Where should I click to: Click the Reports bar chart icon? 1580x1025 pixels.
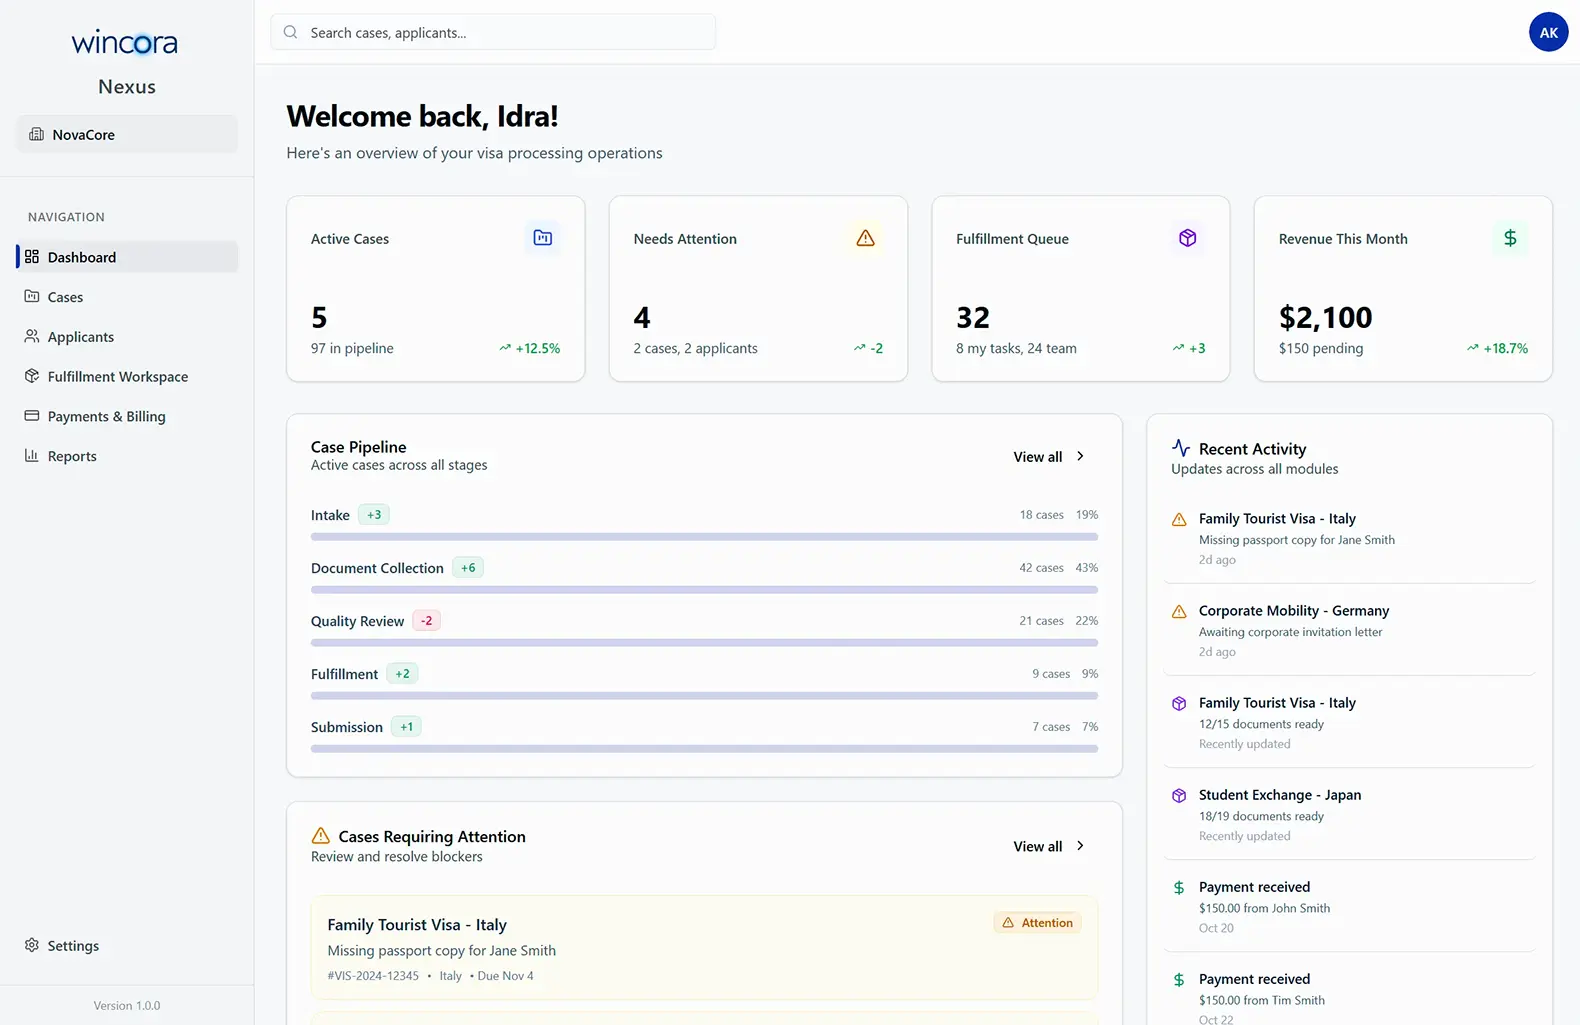pos(32,456)
